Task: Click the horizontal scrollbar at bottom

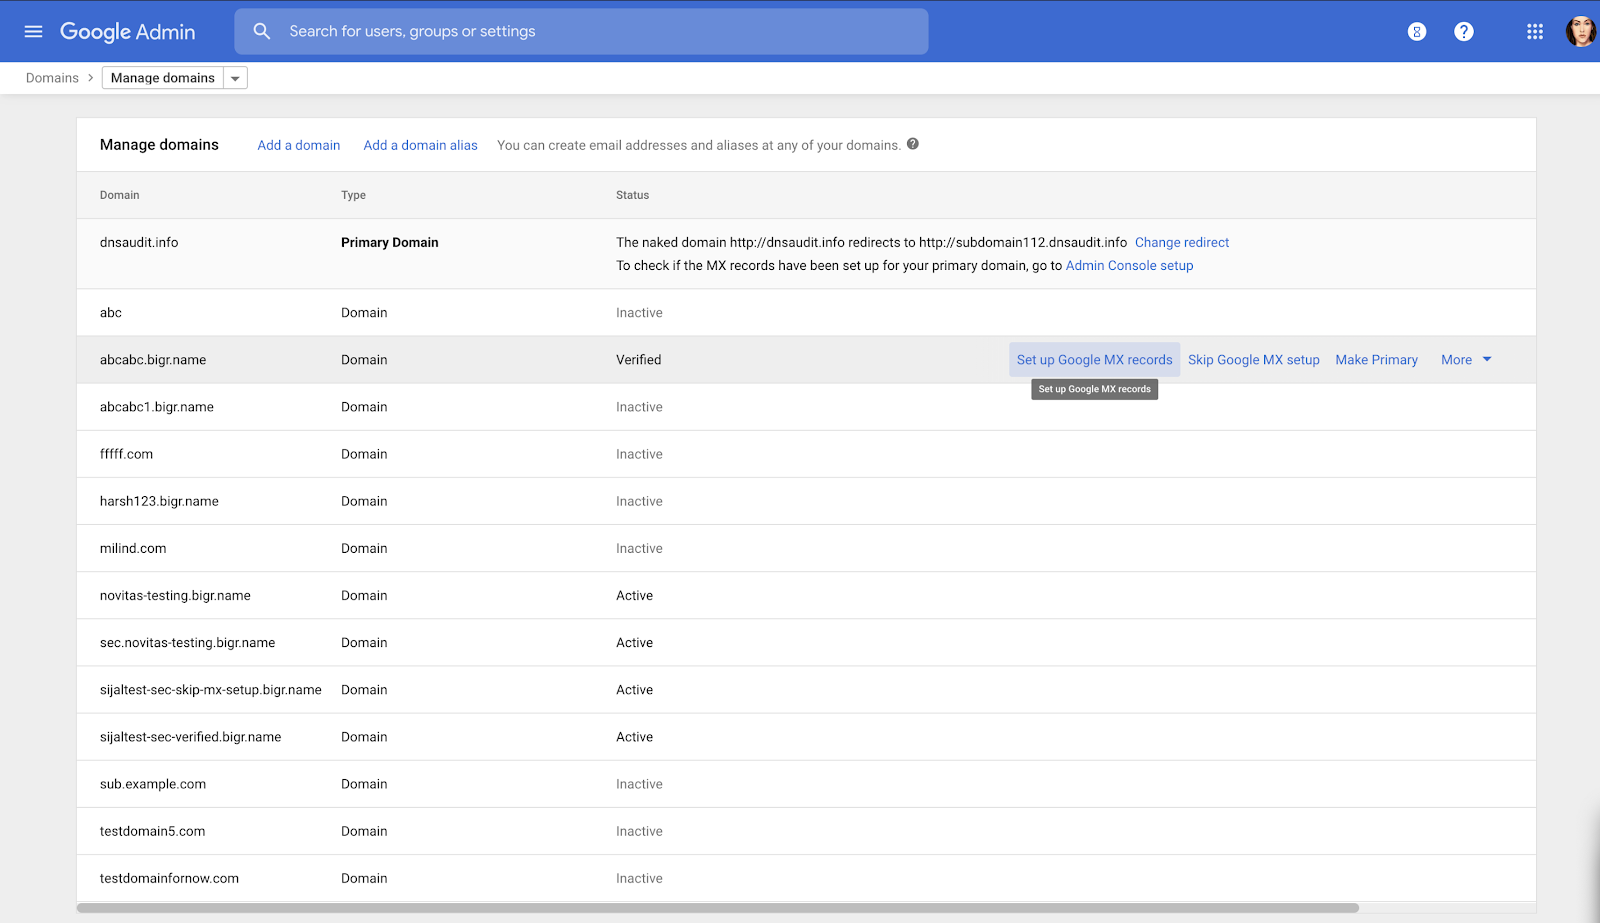Action: [x=717, y=908]
